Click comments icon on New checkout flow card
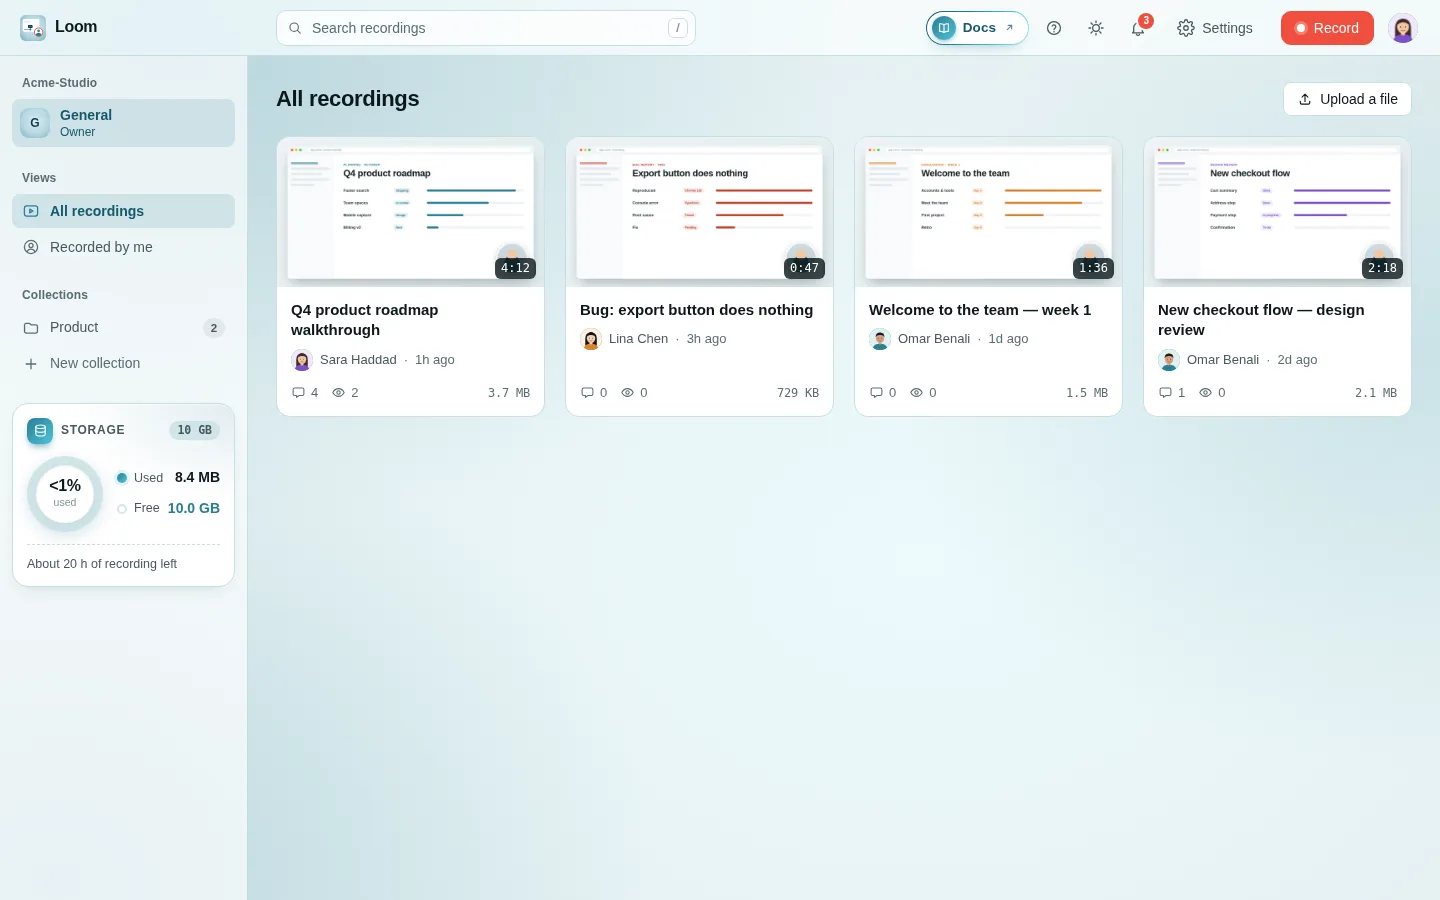This screenshot has height=900, width=1440. (1165, 393)
